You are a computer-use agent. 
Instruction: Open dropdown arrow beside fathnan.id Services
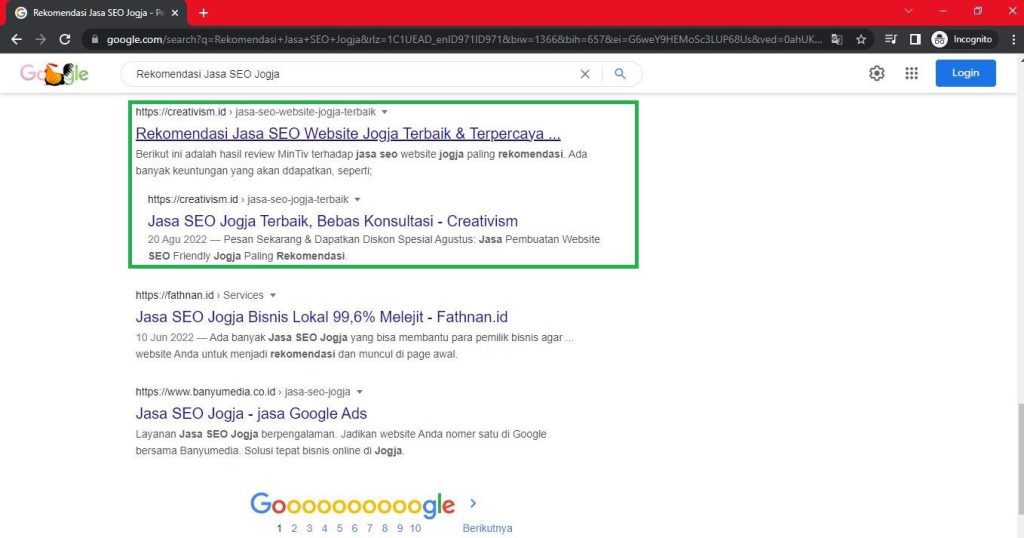[273, 295]
